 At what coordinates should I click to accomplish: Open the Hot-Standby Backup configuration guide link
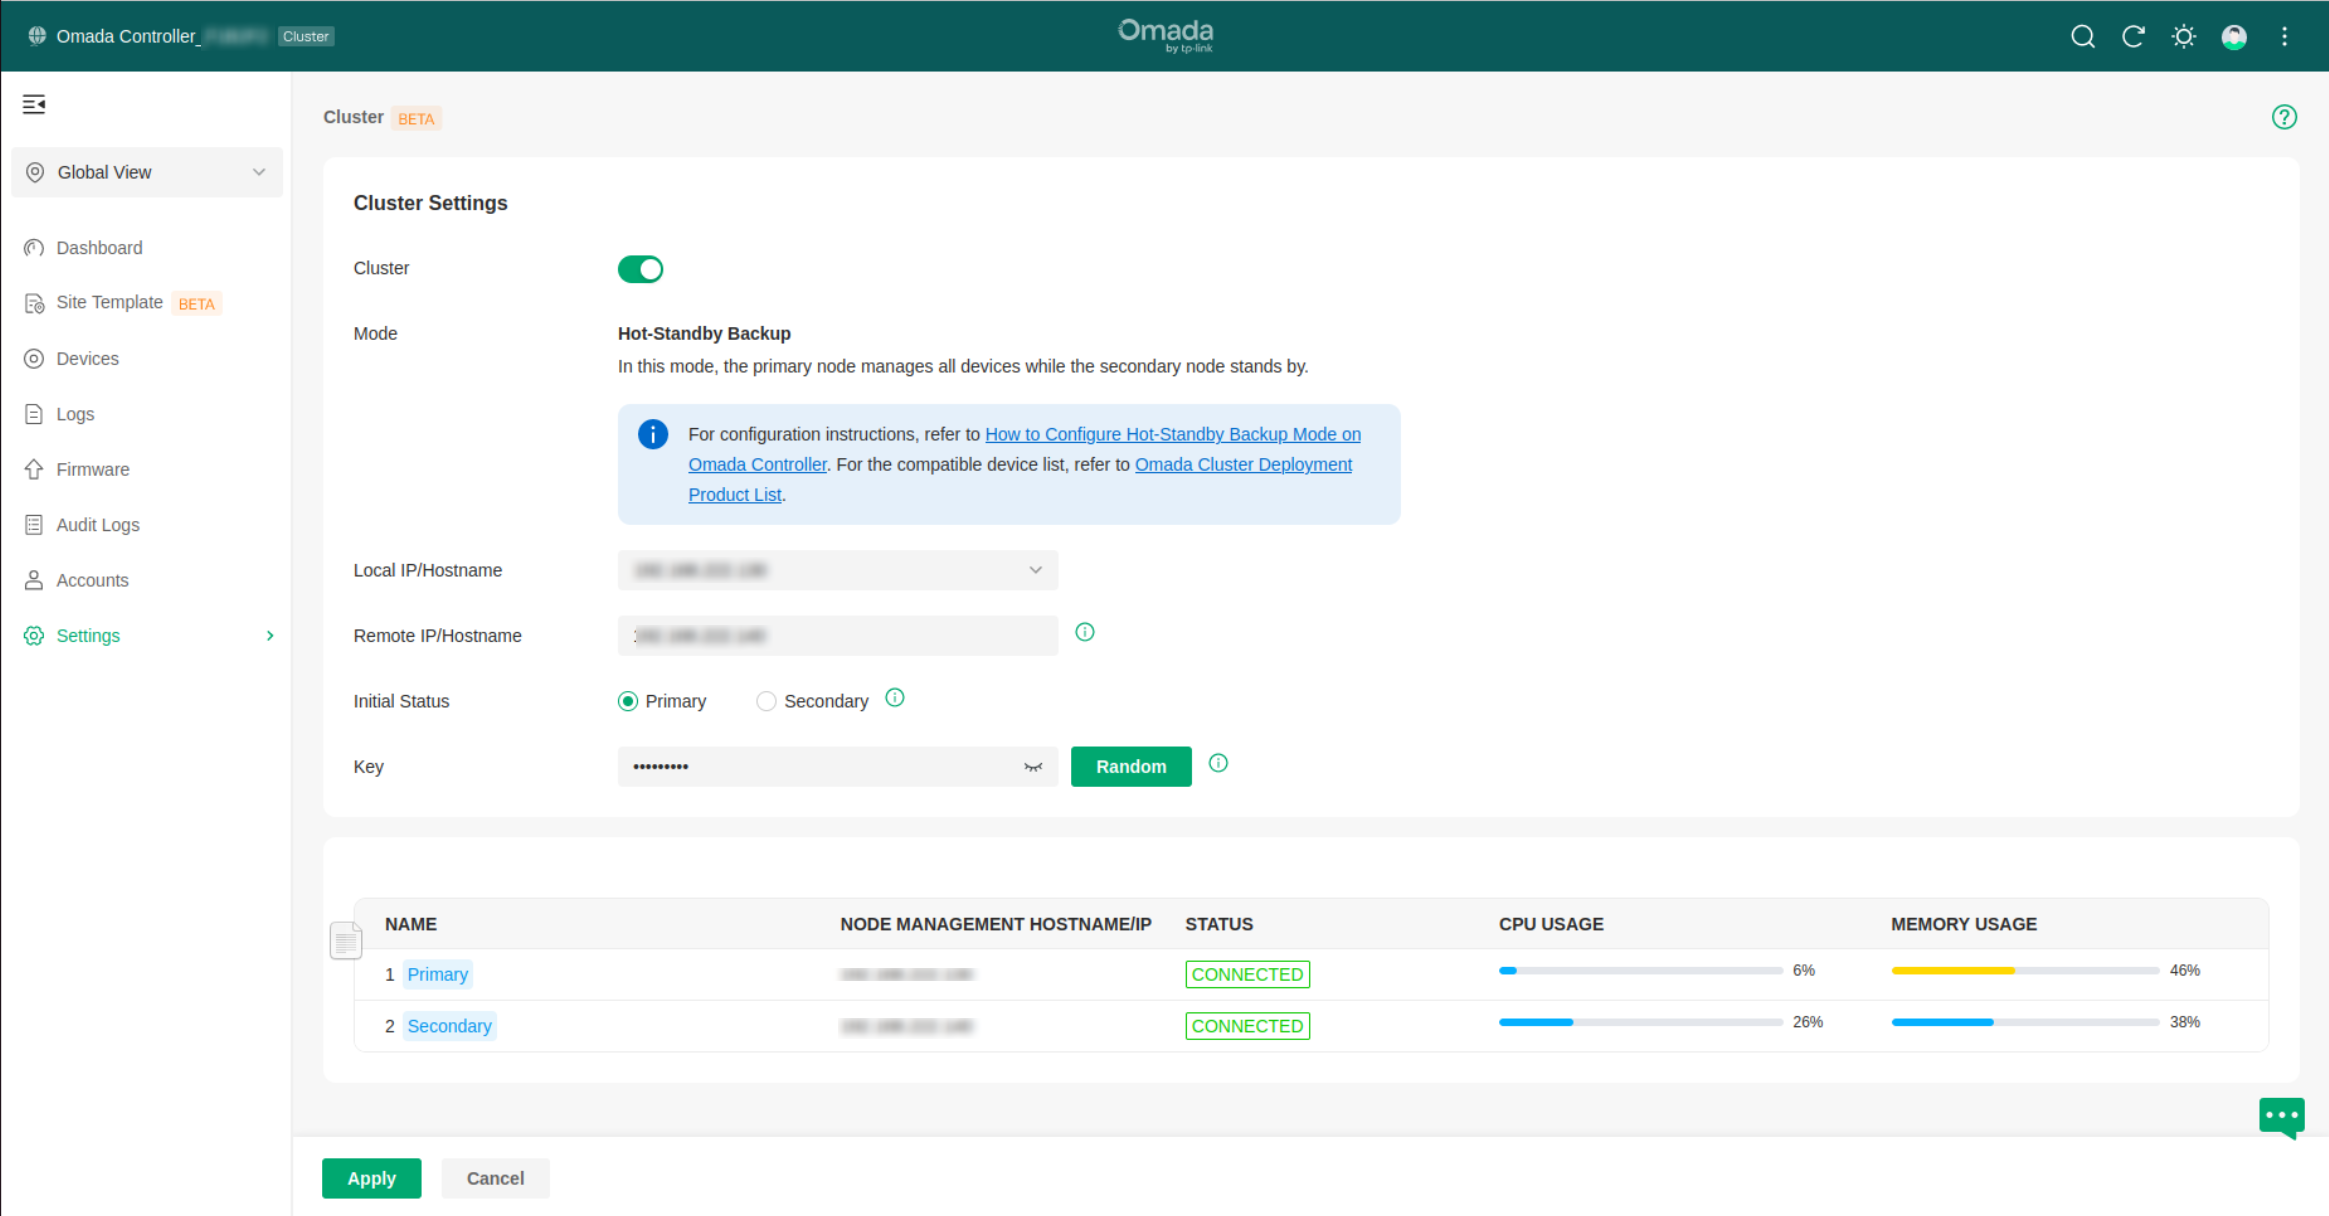coord(1173,434)
